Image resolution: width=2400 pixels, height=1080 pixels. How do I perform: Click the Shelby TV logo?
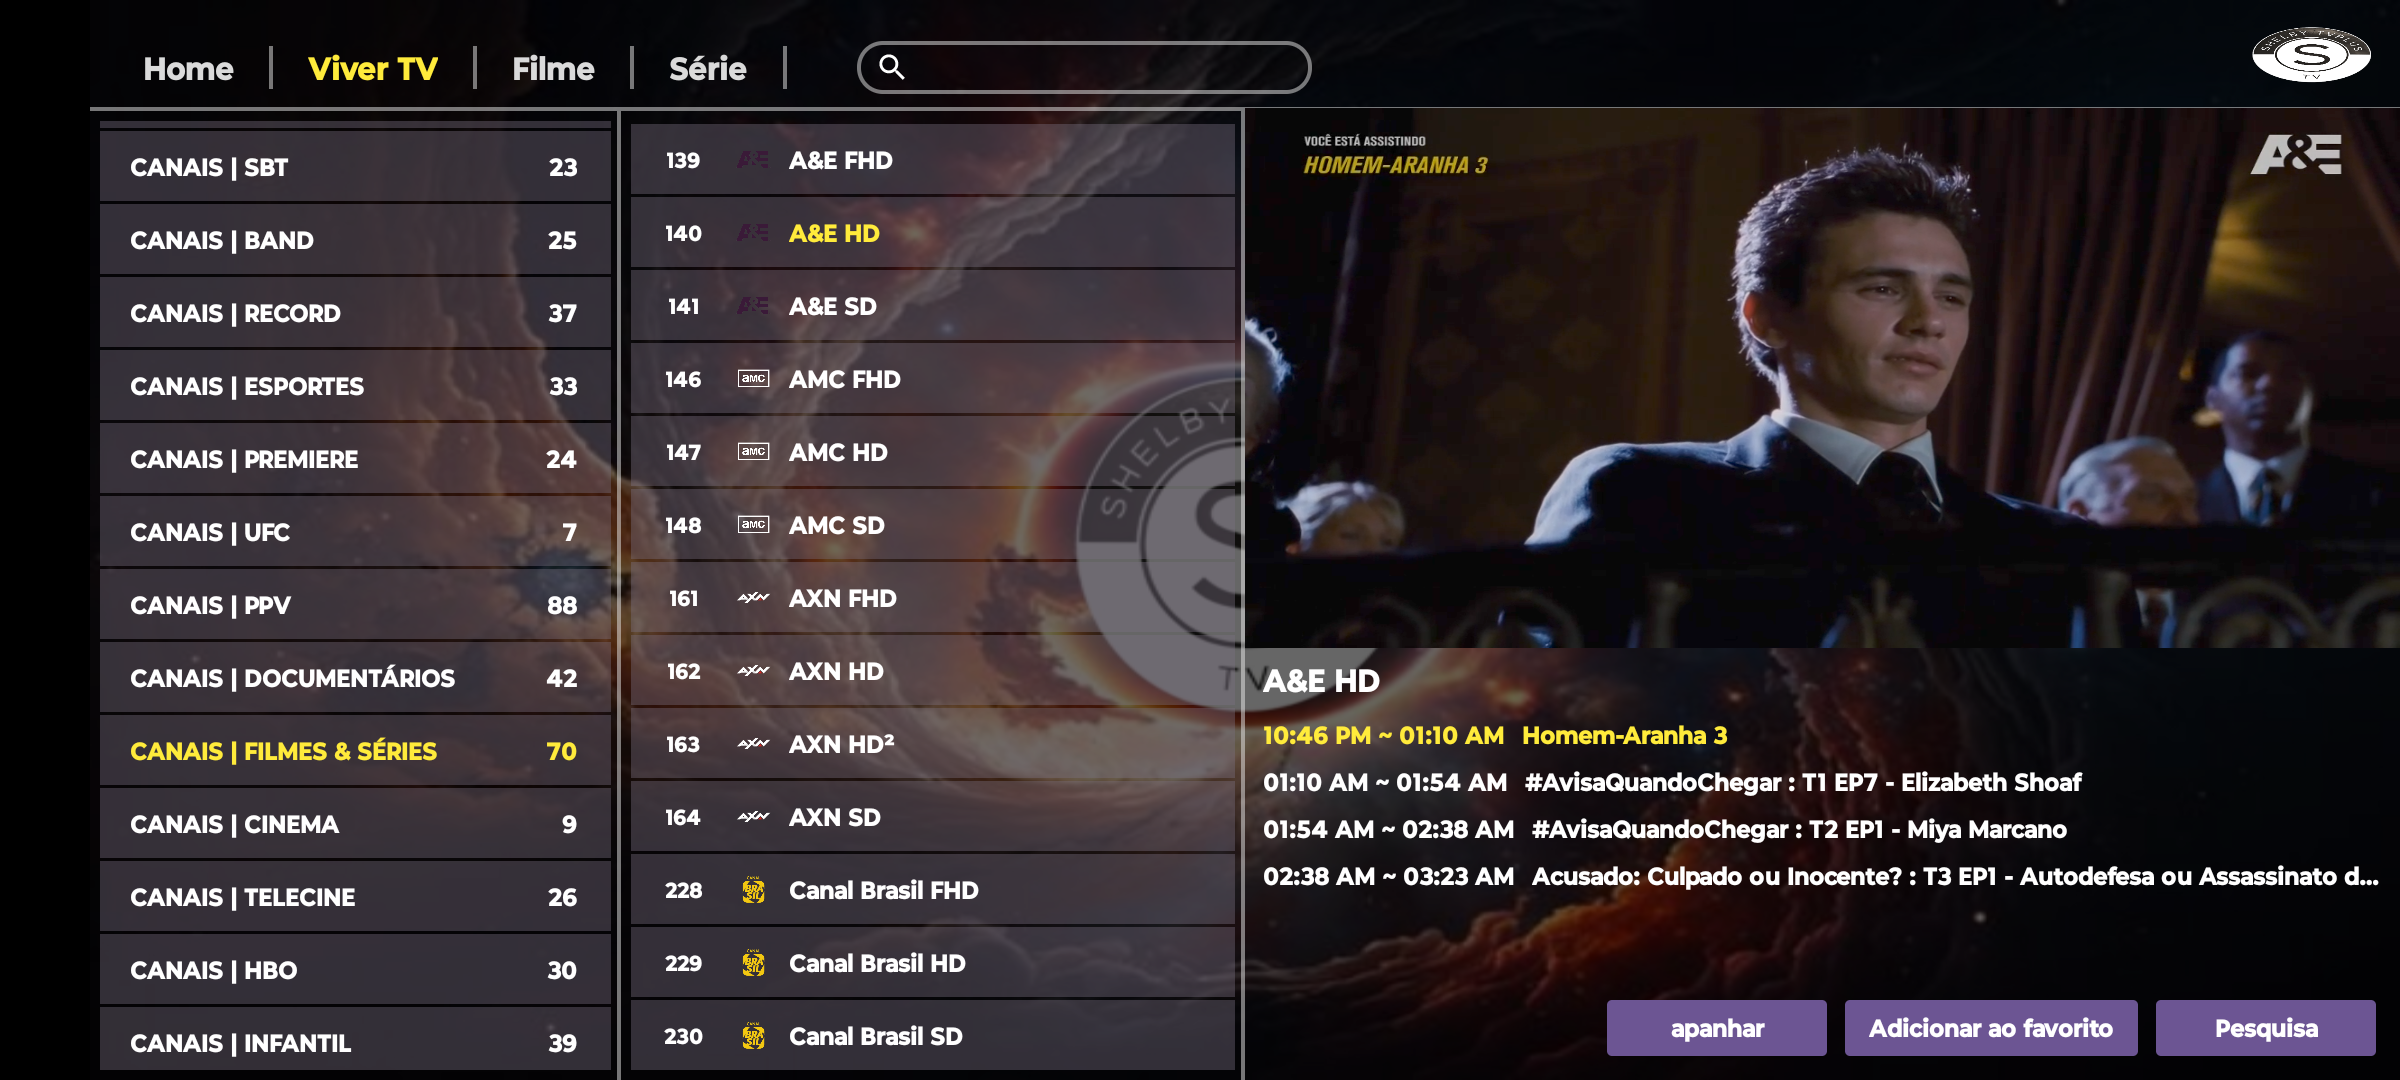2311,54
